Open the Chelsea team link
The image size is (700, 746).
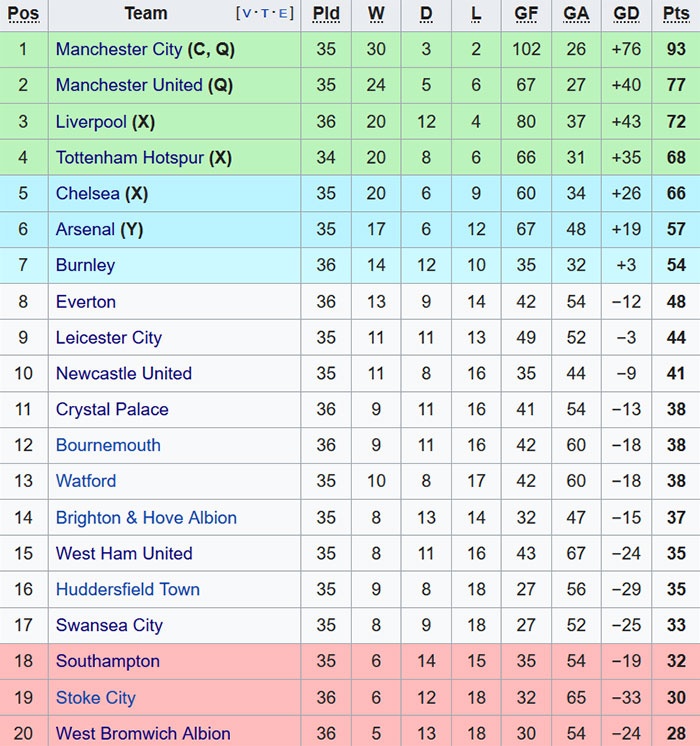[88, 194]
